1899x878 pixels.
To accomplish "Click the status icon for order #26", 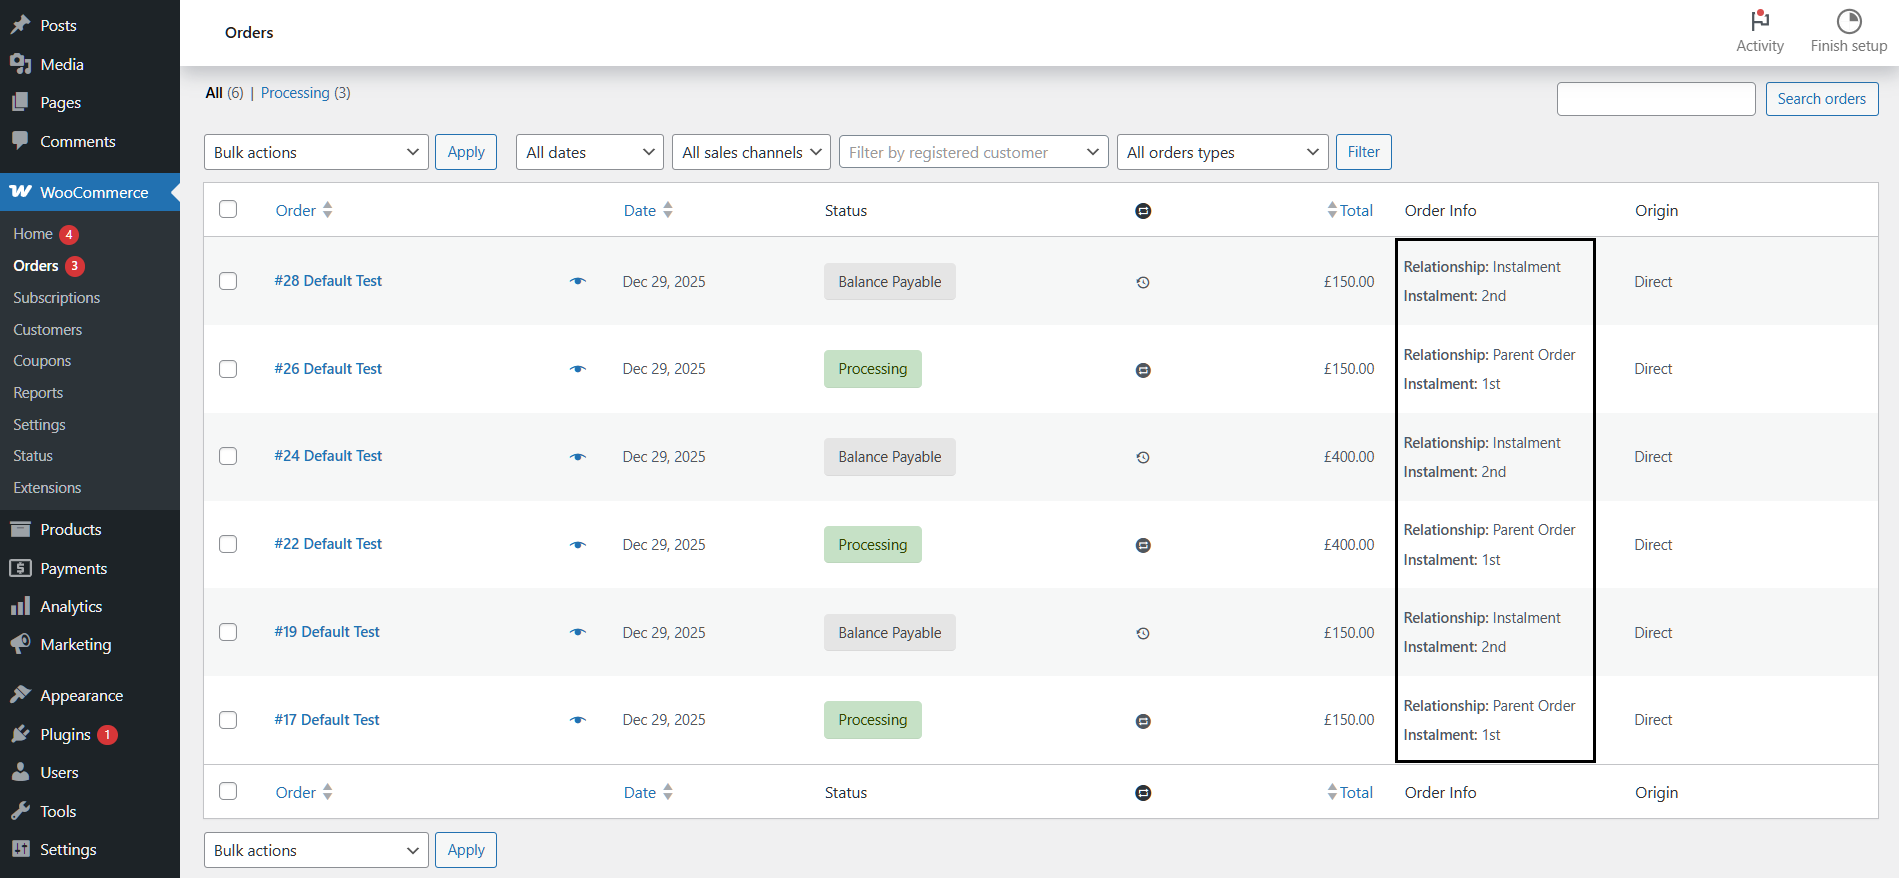I will (1143, 370).
